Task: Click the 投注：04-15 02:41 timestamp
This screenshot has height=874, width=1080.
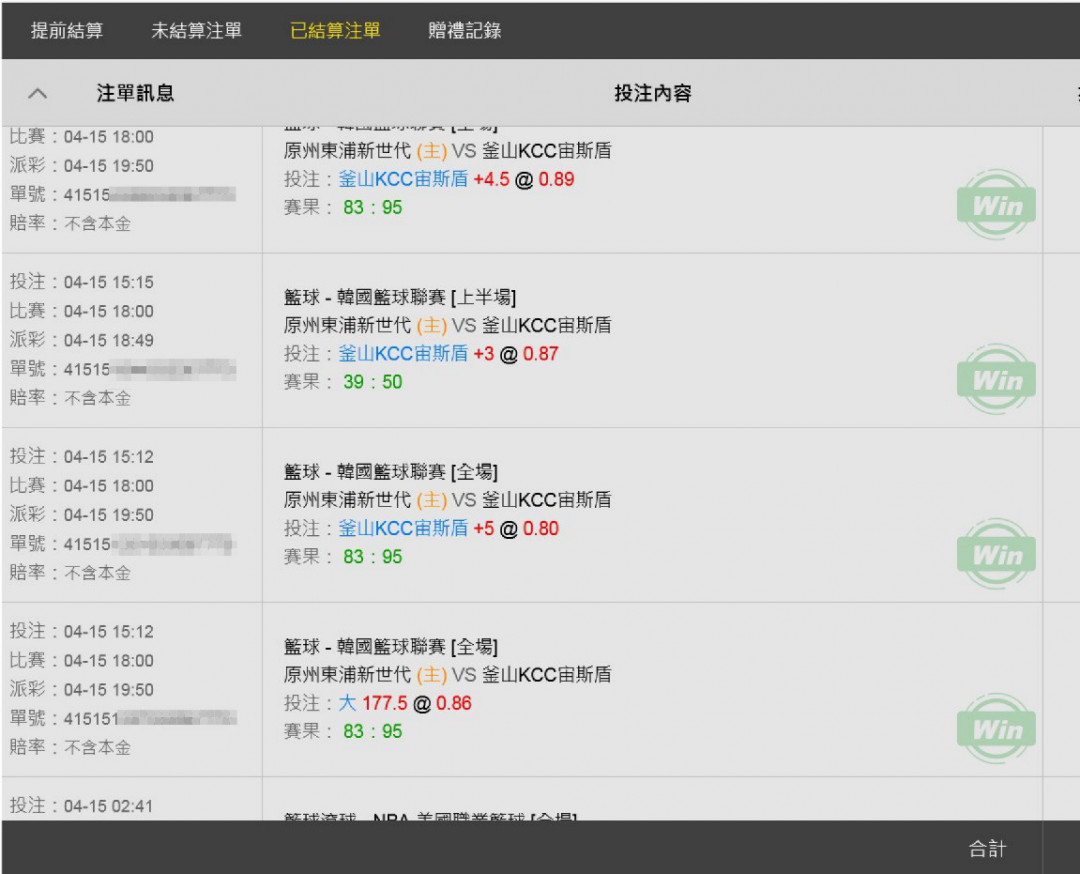Action: [81, 805]
